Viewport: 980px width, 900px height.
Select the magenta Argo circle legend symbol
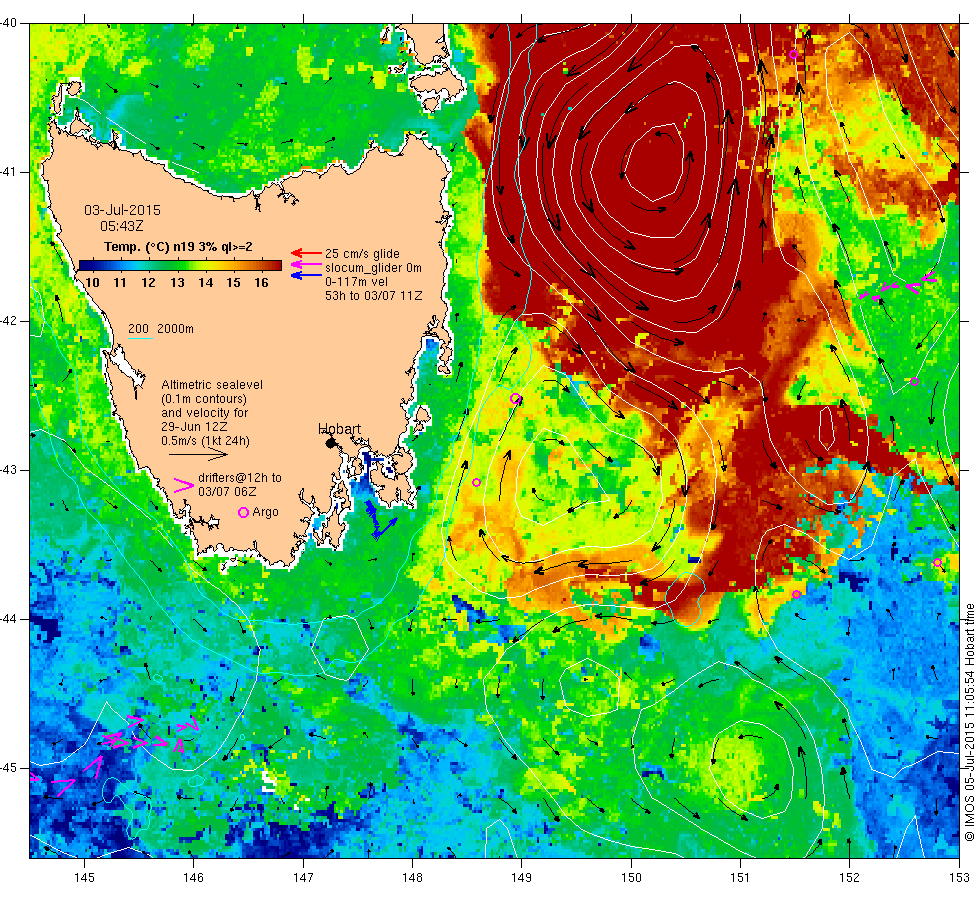[243, 512]
